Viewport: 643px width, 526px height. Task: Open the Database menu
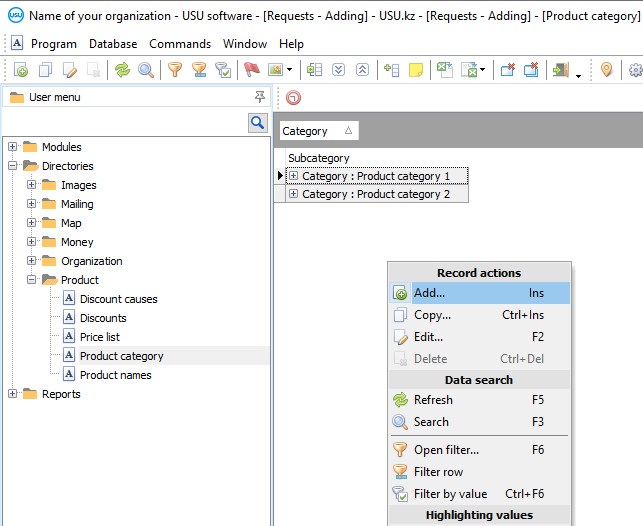[x=113, y=44]
